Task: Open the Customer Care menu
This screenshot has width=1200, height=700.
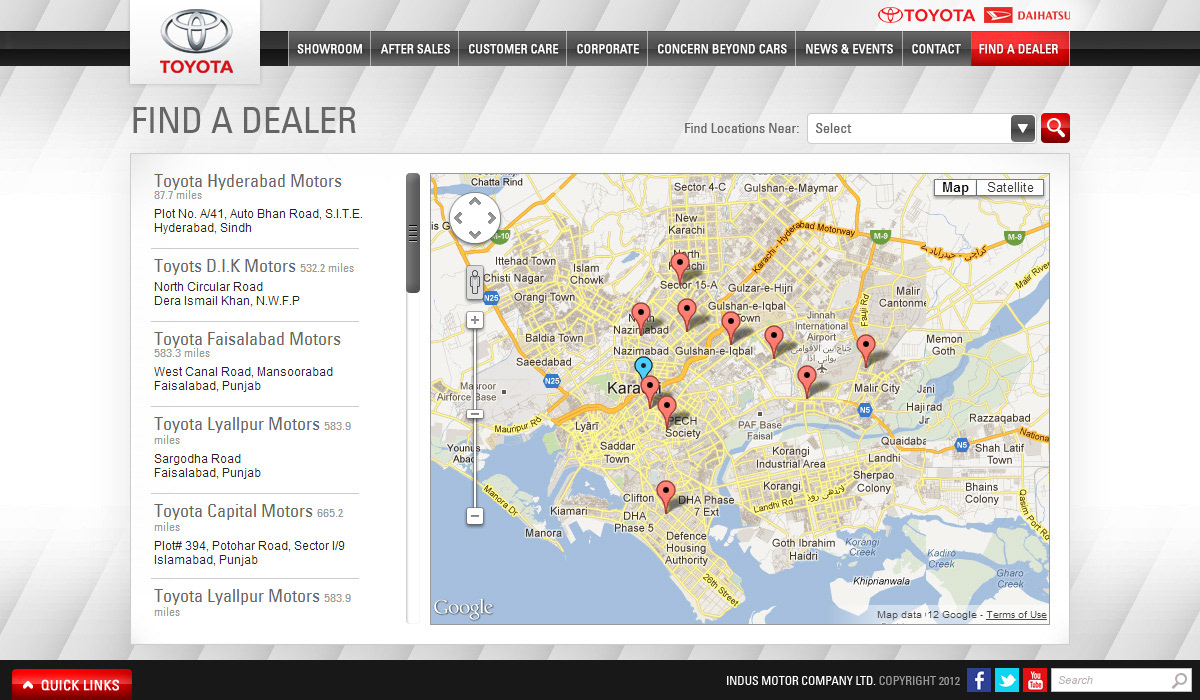Action: coord(513,48)
